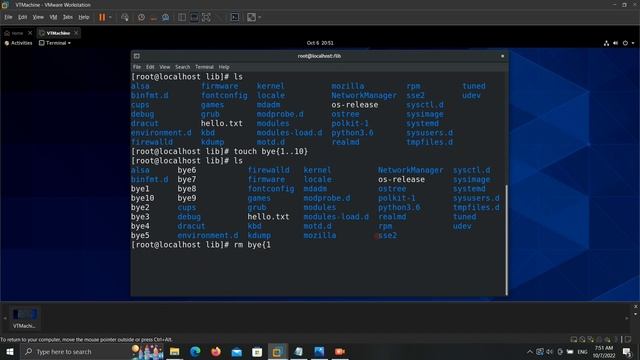Expand the GNOME system menu arrow
Screen dimensions: 640x360
coord(633,43)
